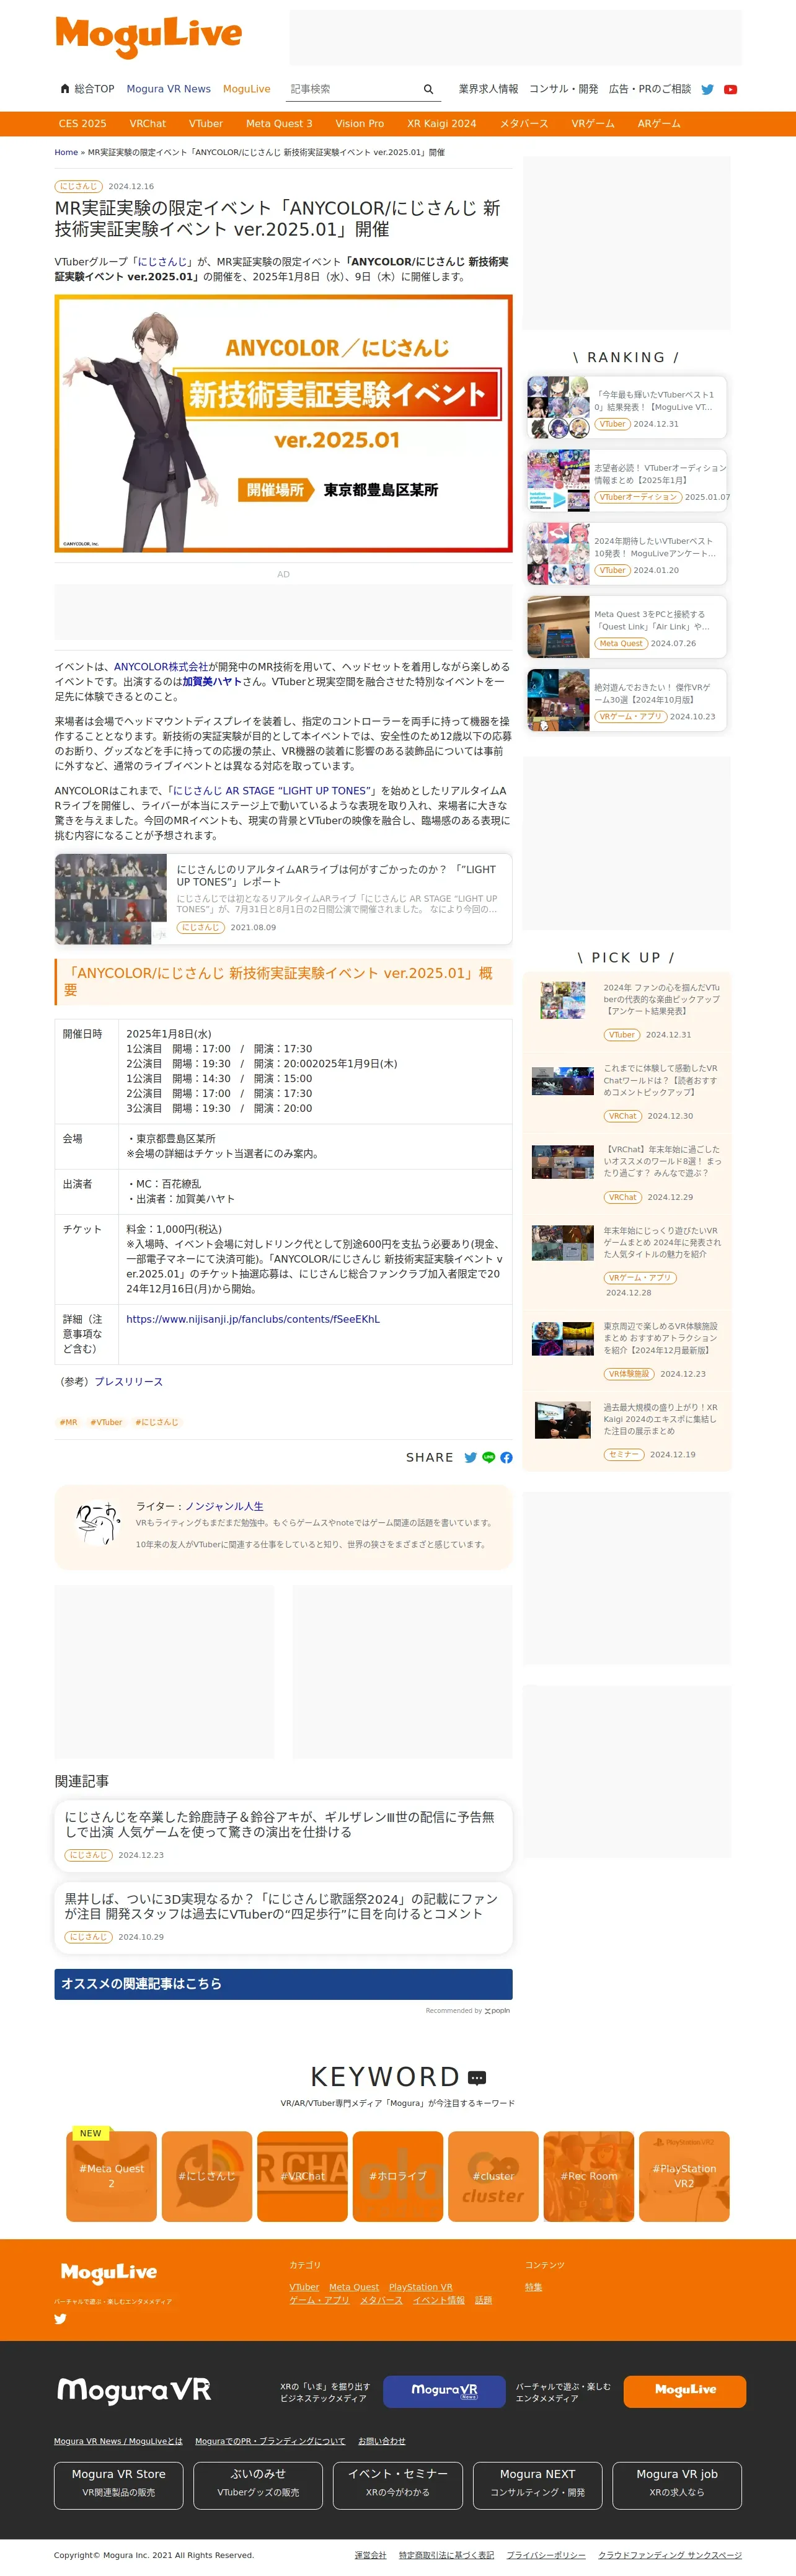The width and height of the screenshot is (796, 2576).
Task: Select the #Rec Room keyword tile
Action: pos(589,2177)
